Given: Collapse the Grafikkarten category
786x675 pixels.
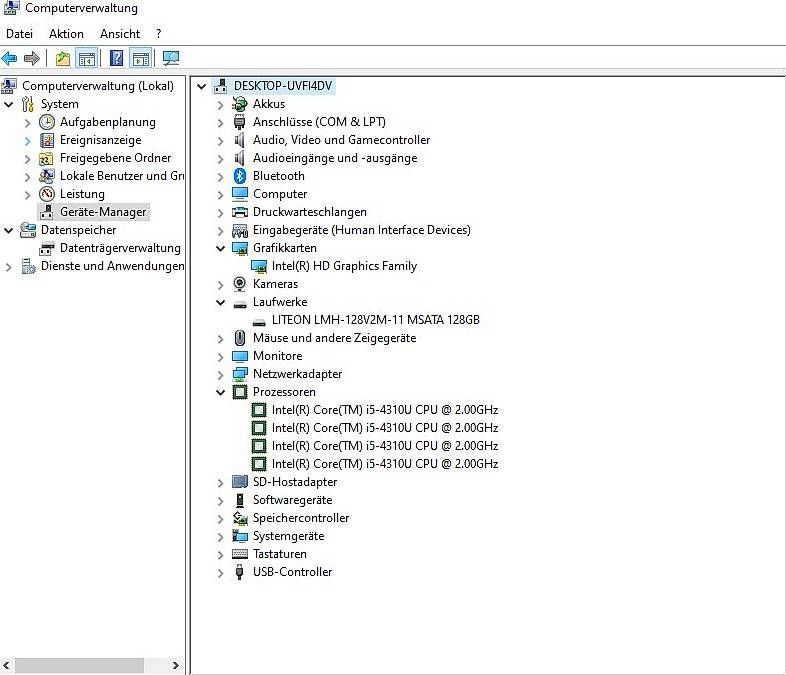Looking at the screenshot, I should [221, 248].
